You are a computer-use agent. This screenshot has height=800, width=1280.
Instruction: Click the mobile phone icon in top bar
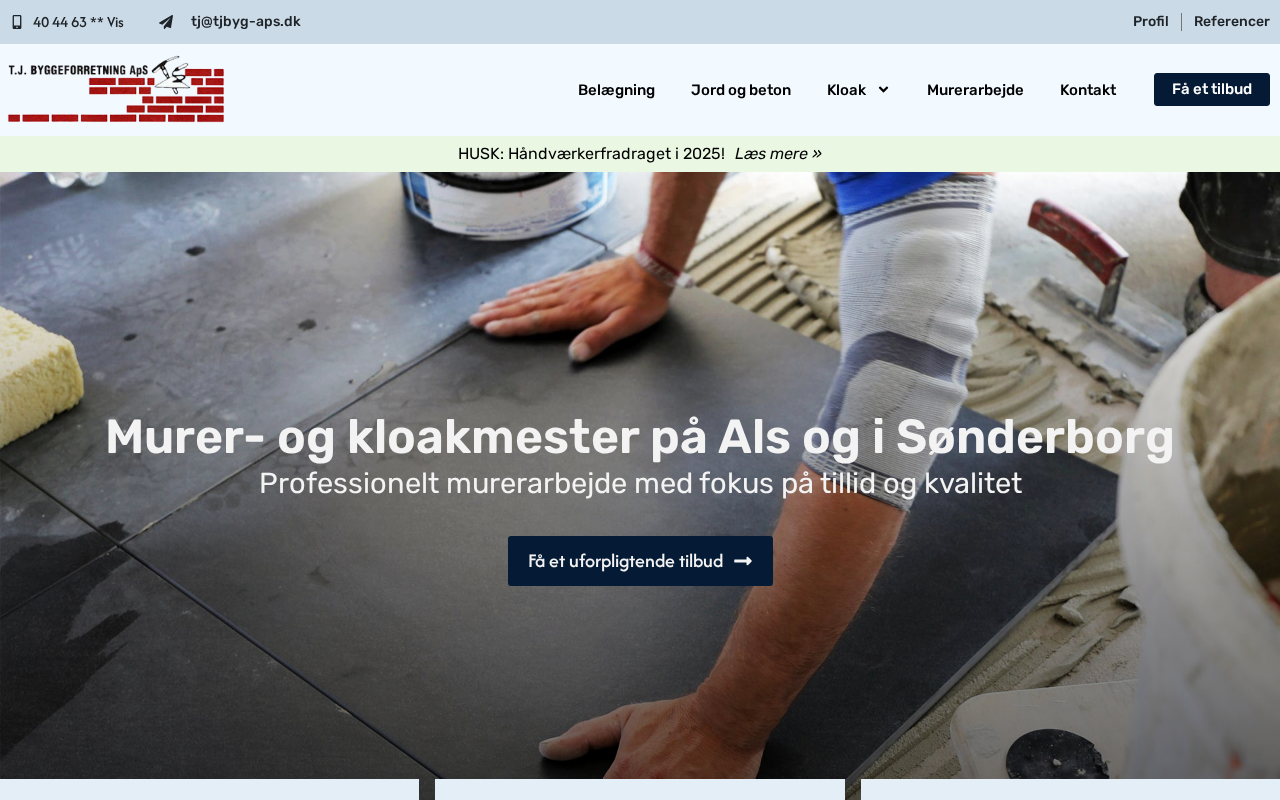click(x=16, y=22)
